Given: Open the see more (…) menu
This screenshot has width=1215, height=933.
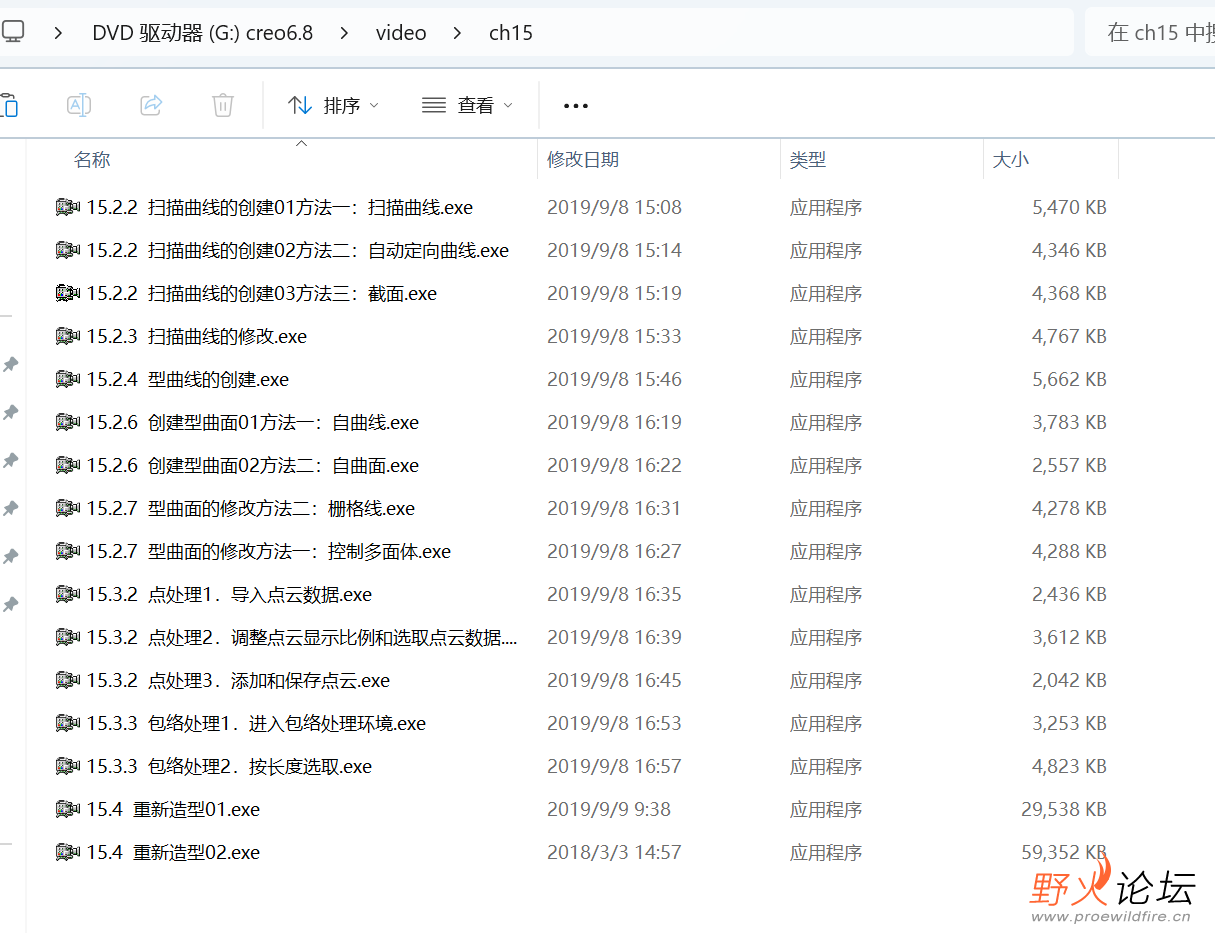Looking at the screenshot, I should [x=575, y=105].
